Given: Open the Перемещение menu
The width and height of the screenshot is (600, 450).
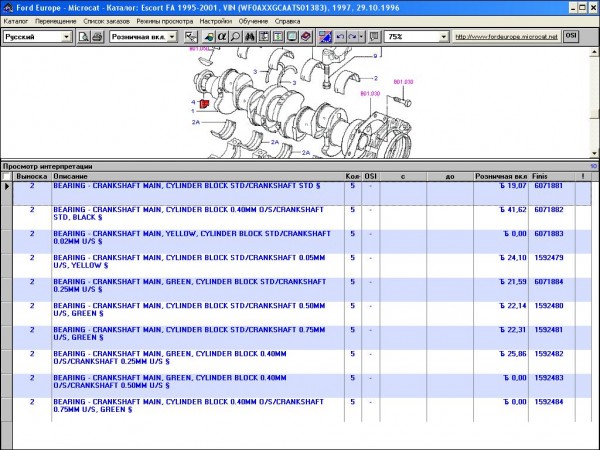Looking at the screenshot, I should 56,21.
